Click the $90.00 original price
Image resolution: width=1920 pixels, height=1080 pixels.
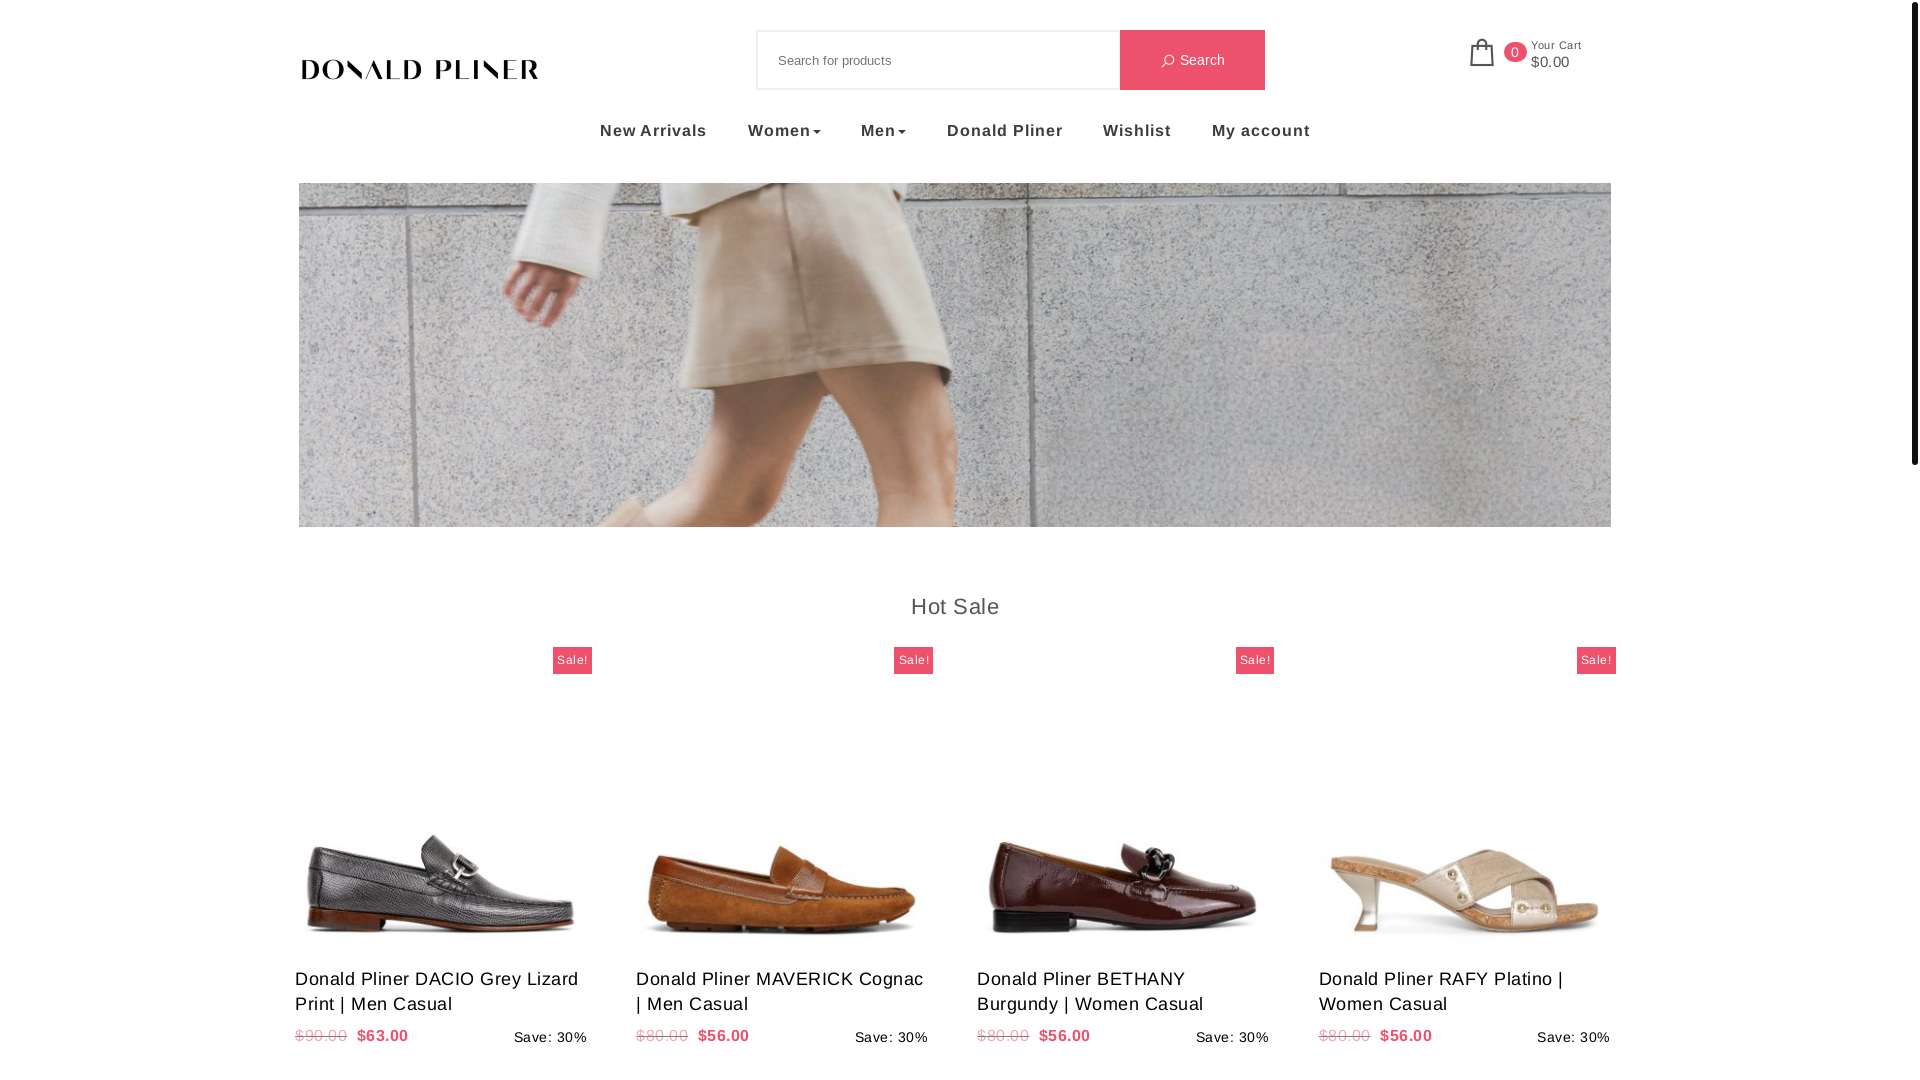tap(321, 1036)
